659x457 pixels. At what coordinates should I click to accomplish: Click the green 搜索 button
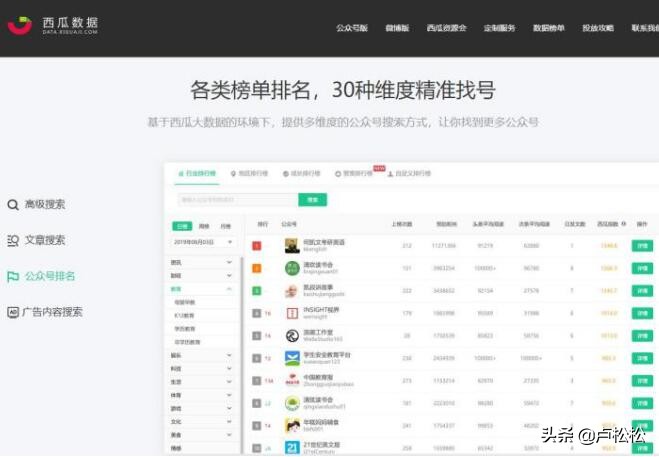313,200
